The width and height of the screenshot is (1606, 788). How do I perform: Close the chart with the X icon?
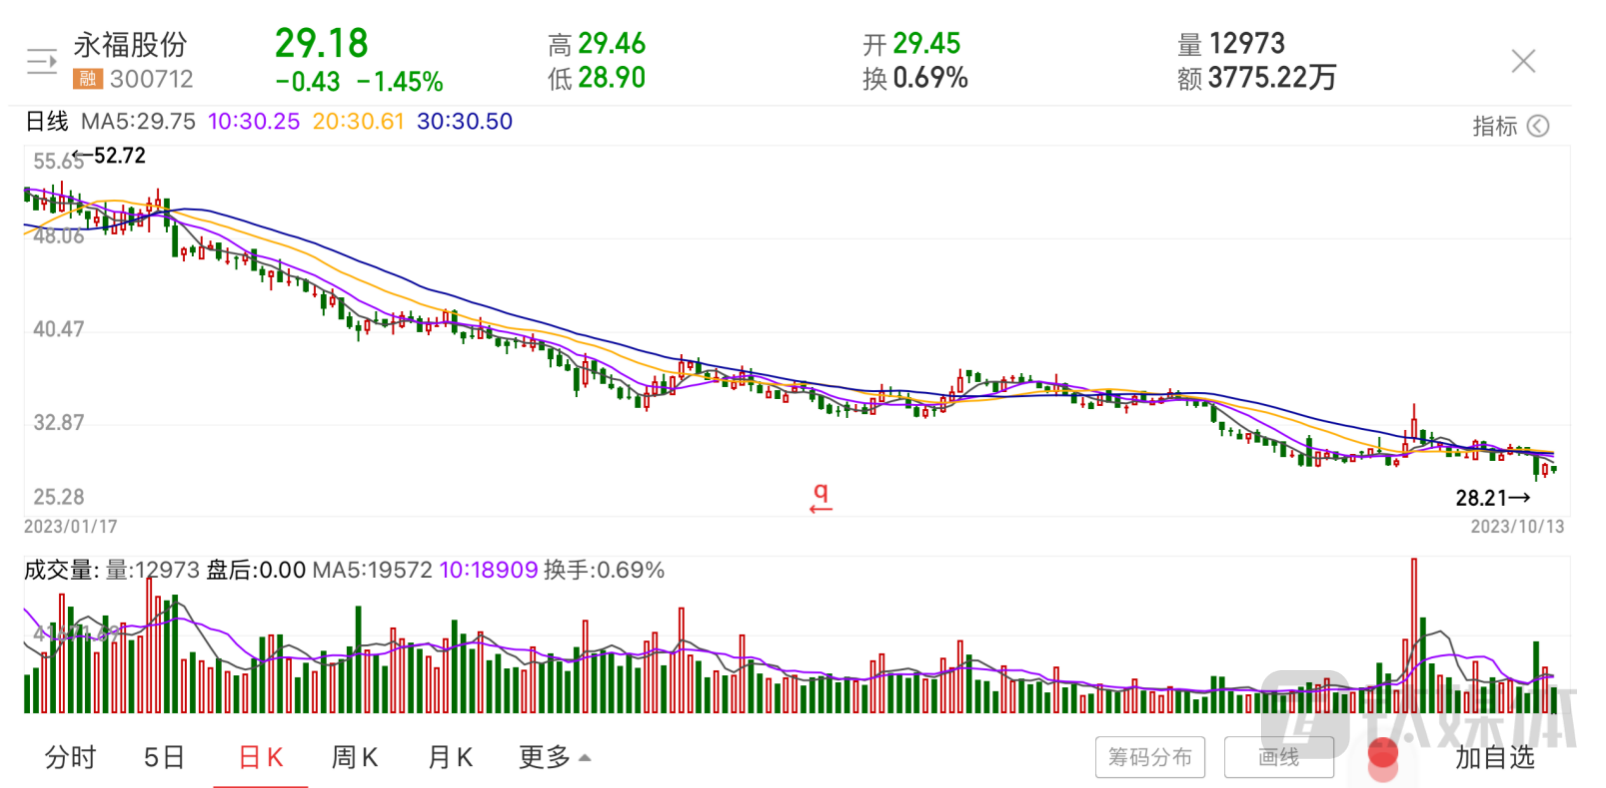click(x=1522, y=62)
